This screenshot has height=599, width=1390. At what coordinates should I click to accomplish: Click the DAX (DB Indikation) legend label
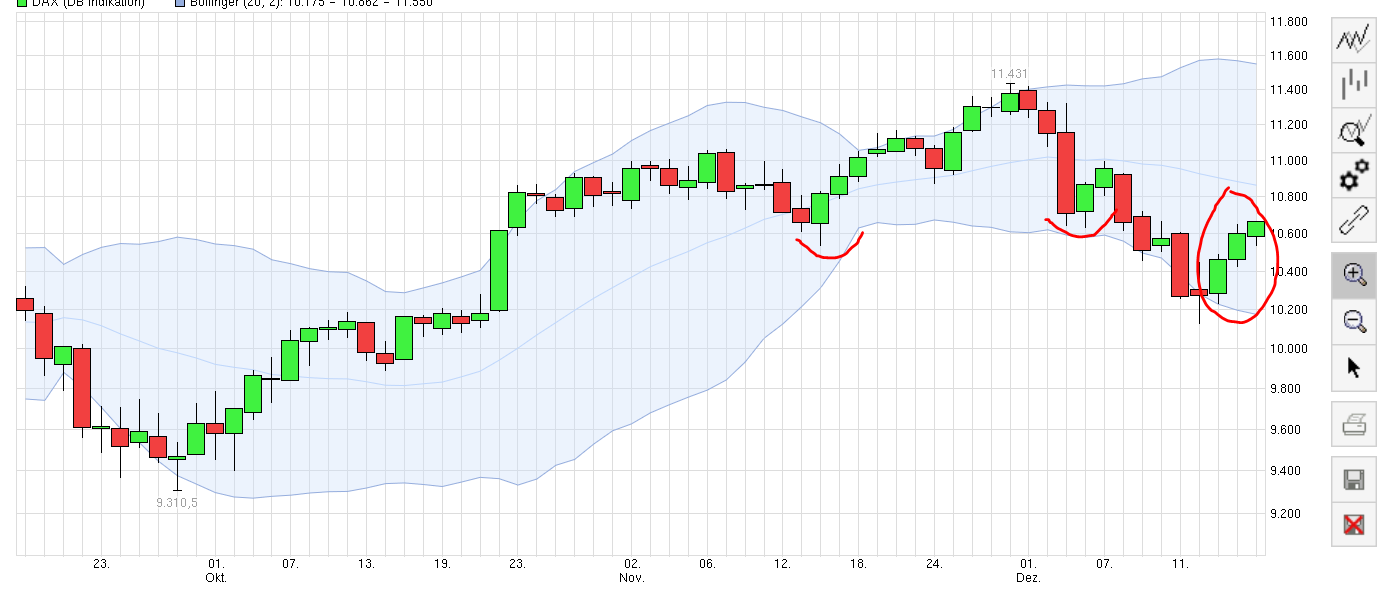pos(88,3)
